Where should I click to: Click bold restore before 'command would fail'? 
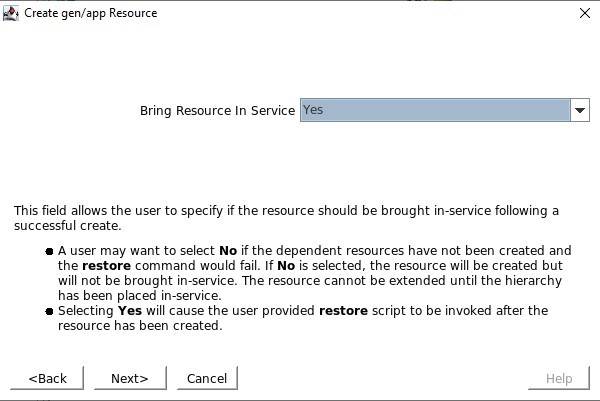point(106,266)
